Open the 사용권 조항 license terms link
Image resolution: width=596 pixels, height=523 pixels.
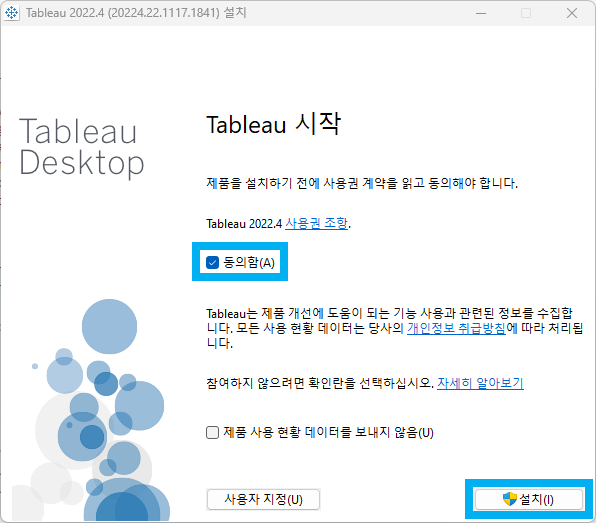pos(316,223)
